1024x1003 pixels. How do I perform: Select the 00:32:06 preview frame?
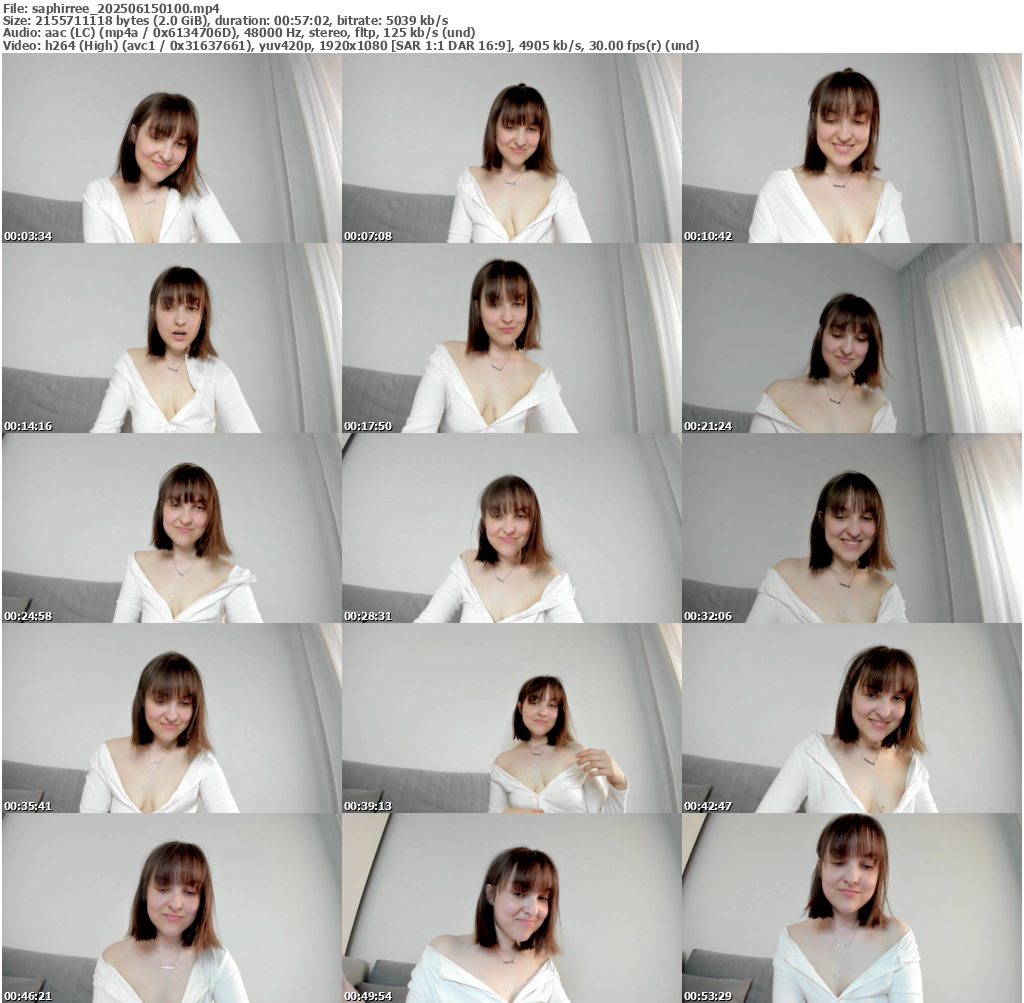(x=852, y=528)
